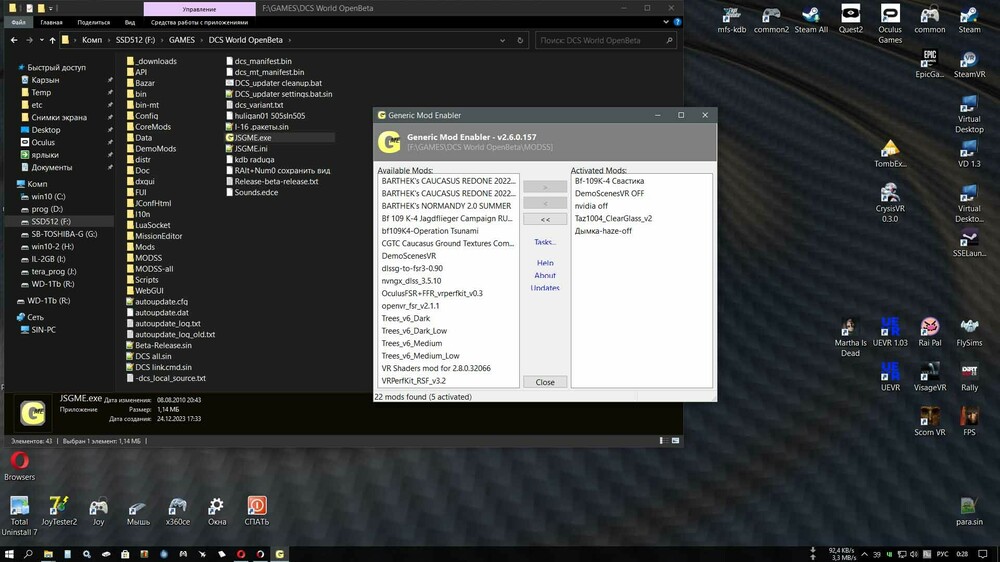Open Окна gear desktop shortcut
The width and height of the screenshot is (1000, 562).
pyautogui.click(x=217, y=510)
